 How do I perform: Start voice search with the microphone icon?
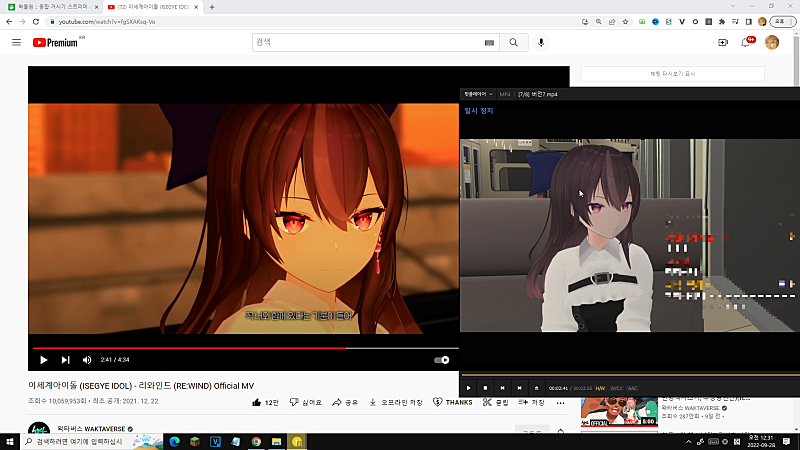coord(541,43)
